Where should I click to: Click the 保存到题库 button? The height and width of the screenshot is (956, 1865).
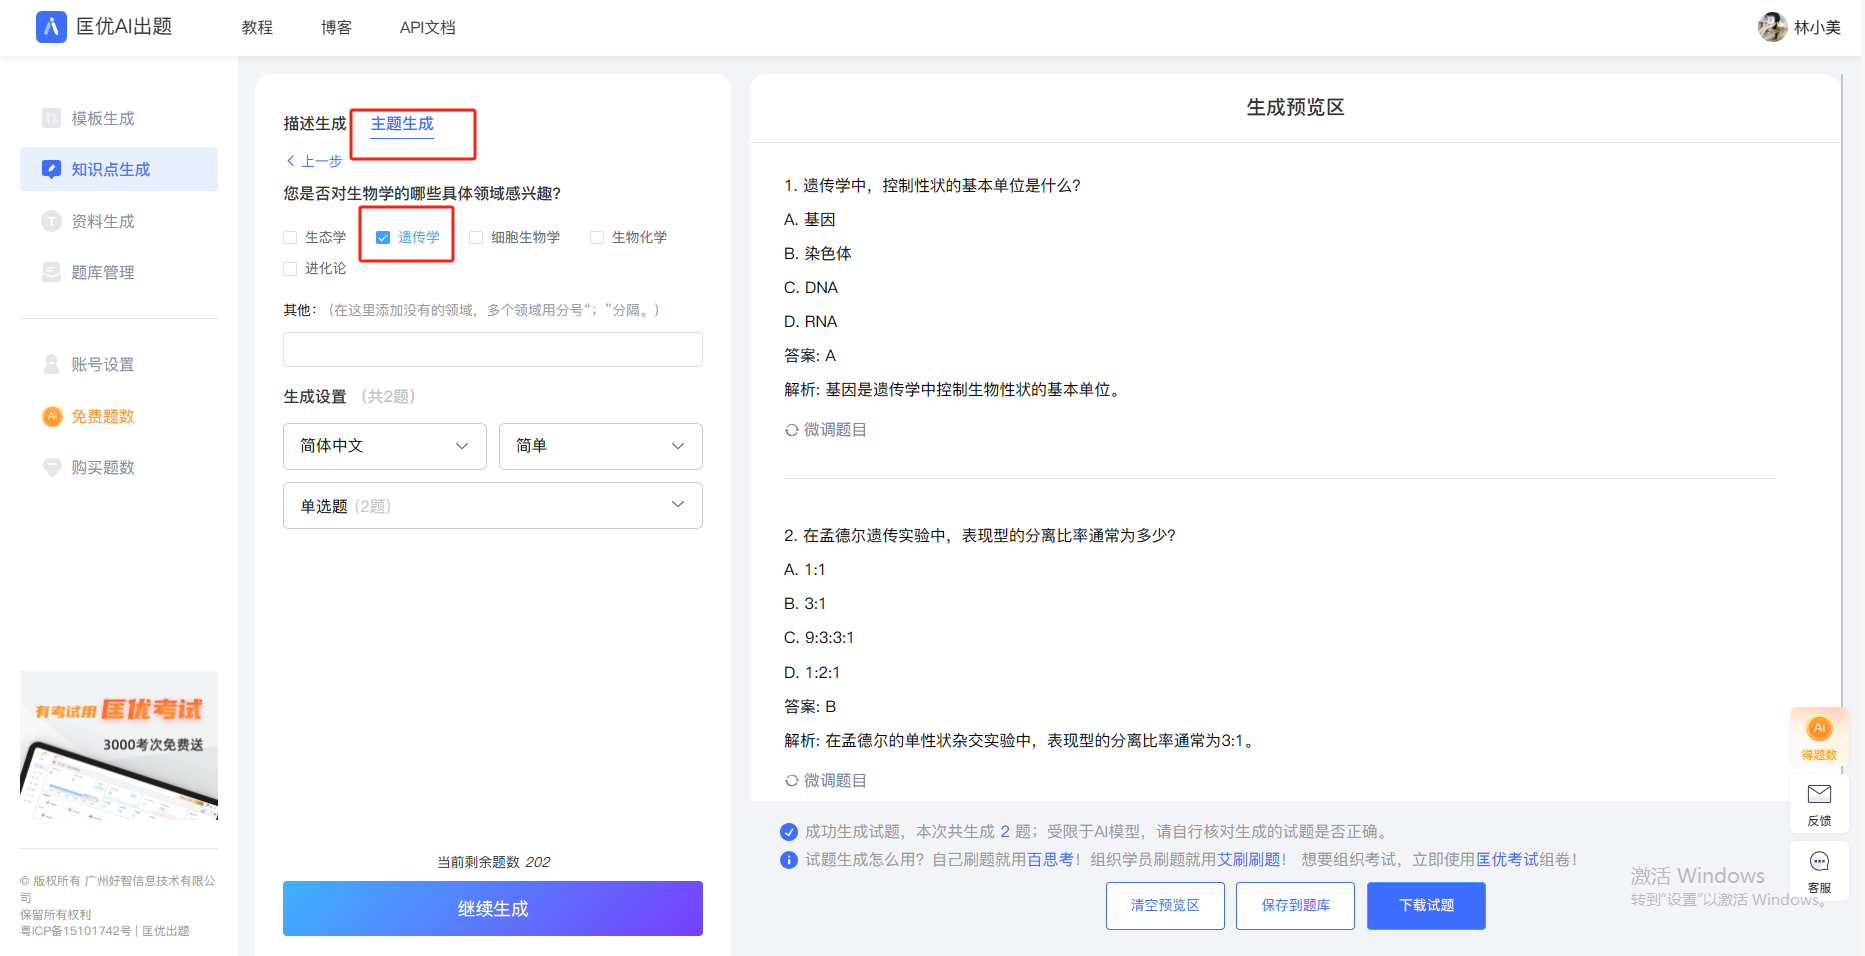pyautogui.click(x=1295, y=906)
